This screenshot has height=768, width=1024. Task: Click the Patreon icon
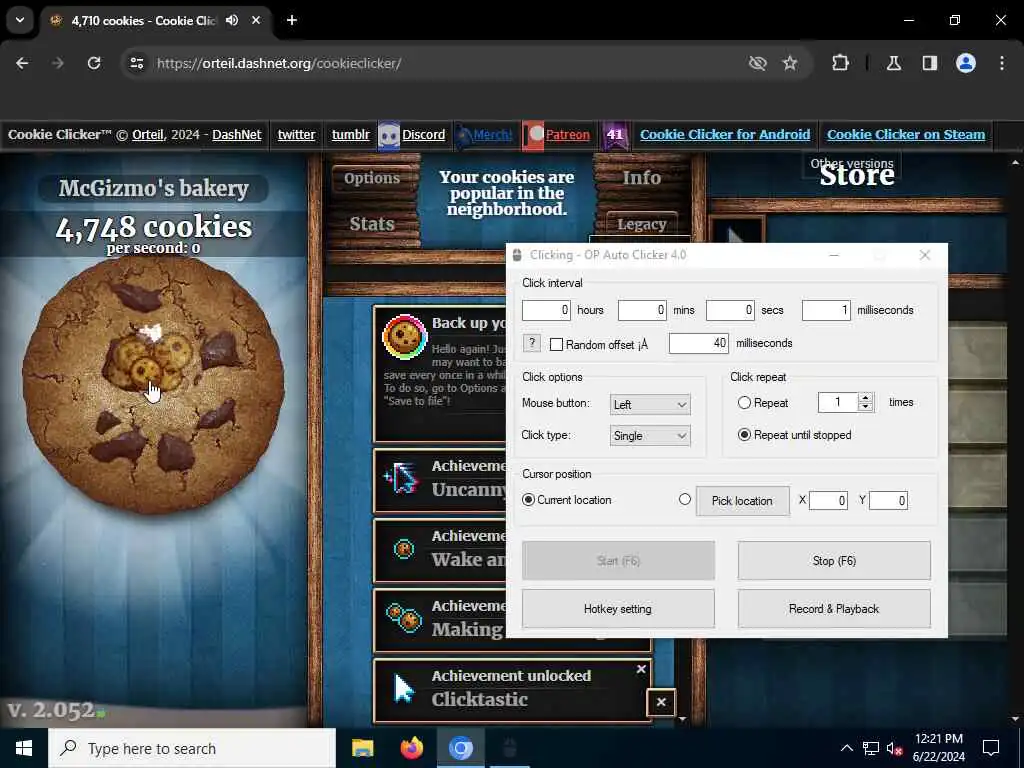(x=533, y=135)
